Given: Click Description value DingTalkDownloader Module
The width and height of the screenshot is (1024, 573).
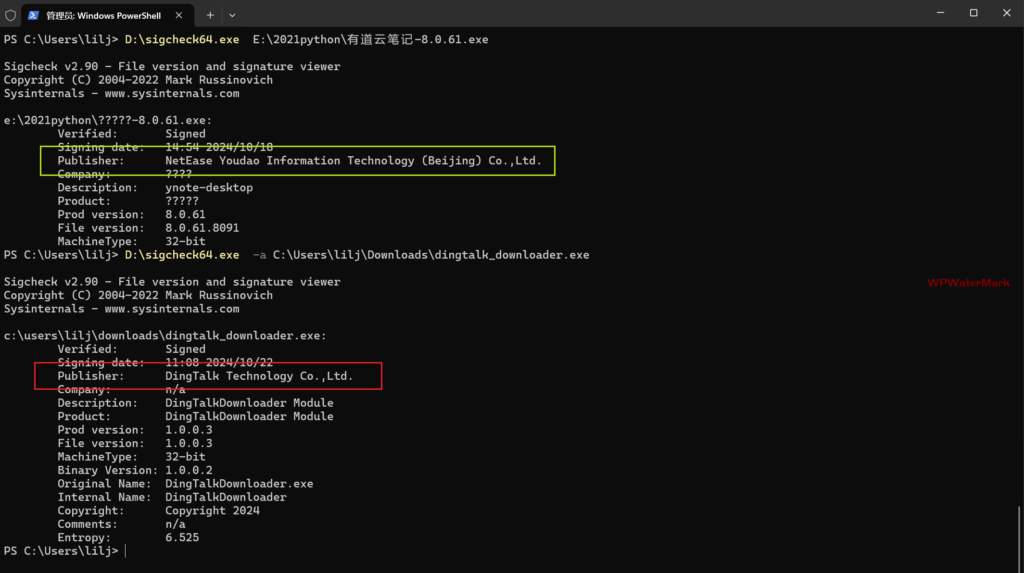Looking at the screenshot, I should click(249, 403).
